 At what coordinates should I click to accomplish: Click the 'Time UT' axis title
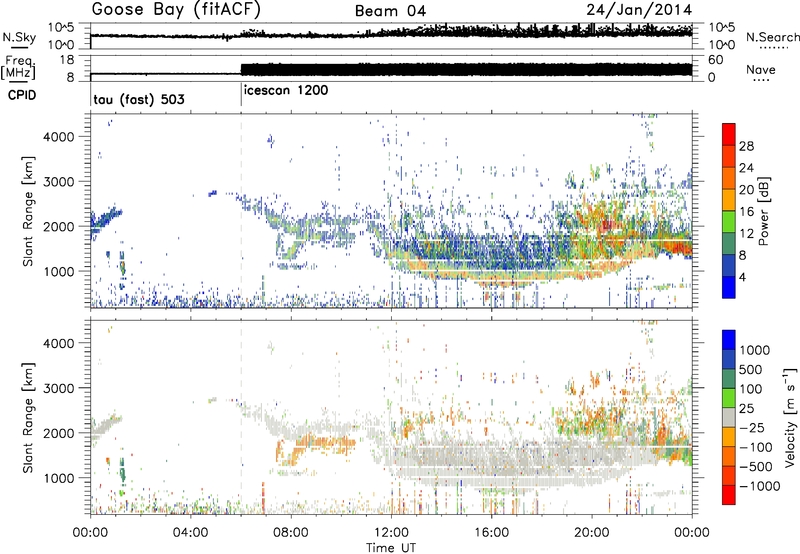(391, 548)
